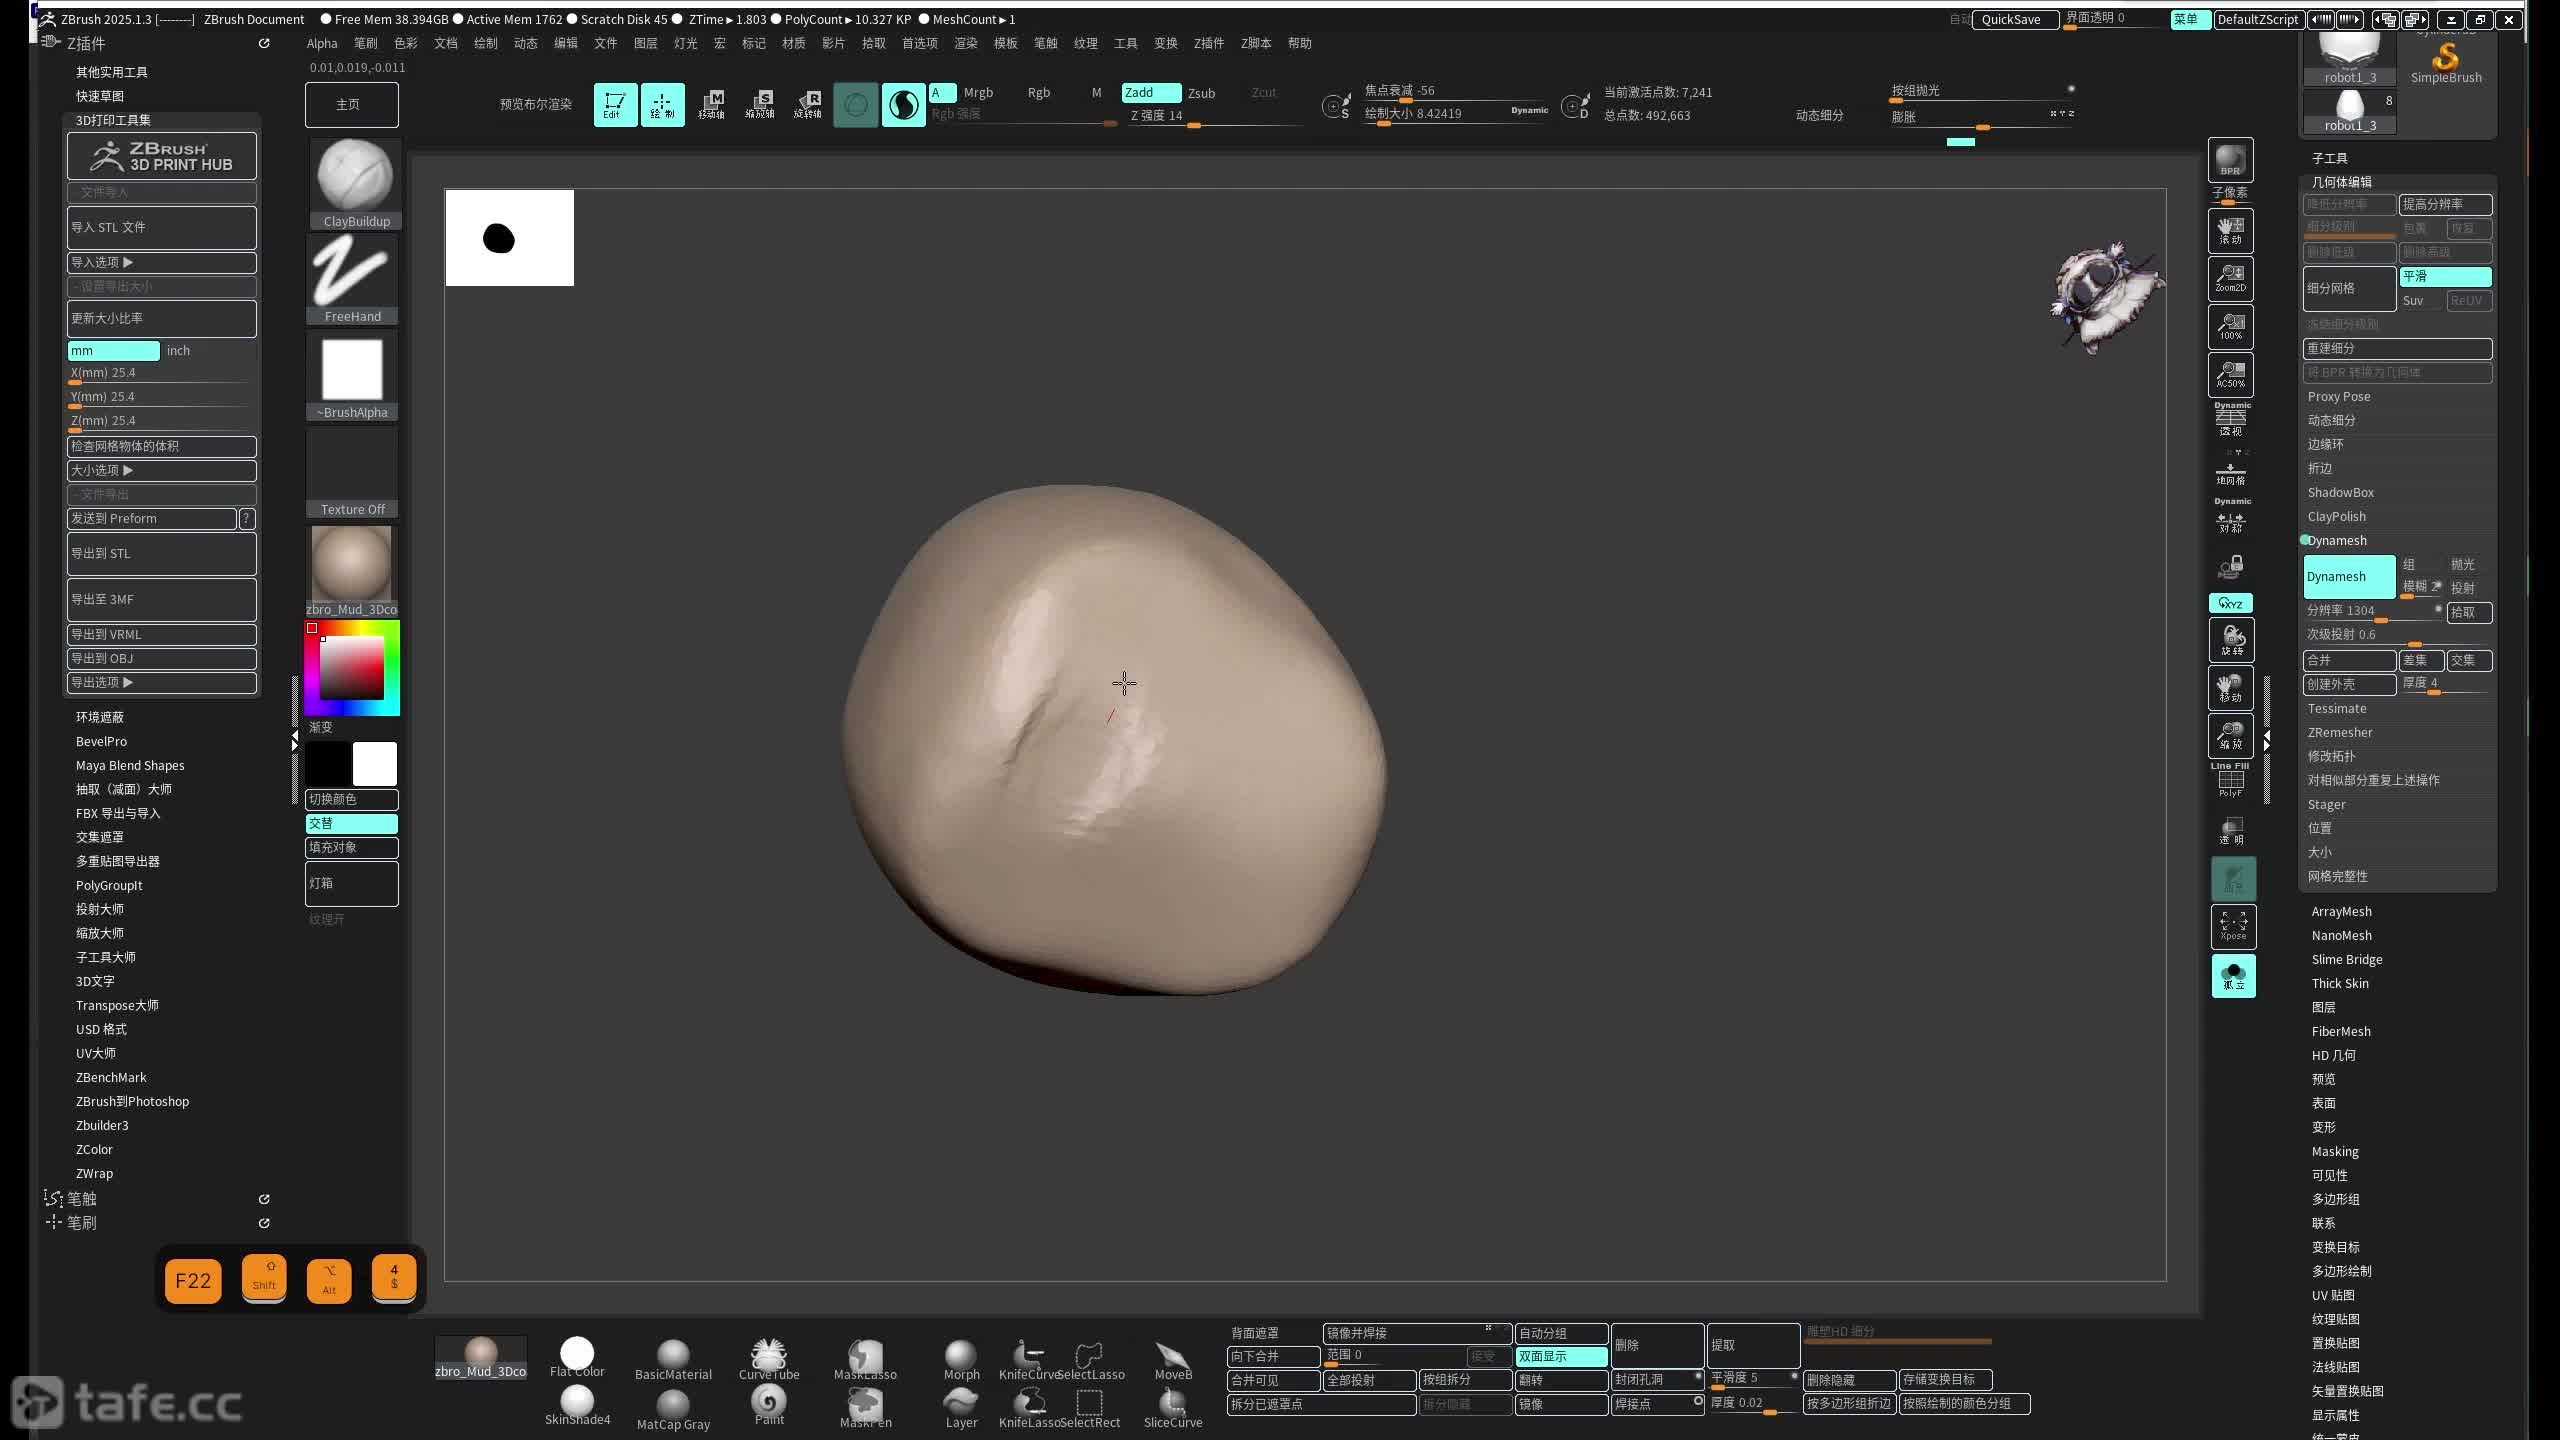Click the AC50% half size icon
This screenshot has width=2560, height=1440.
coord(2230,374)
